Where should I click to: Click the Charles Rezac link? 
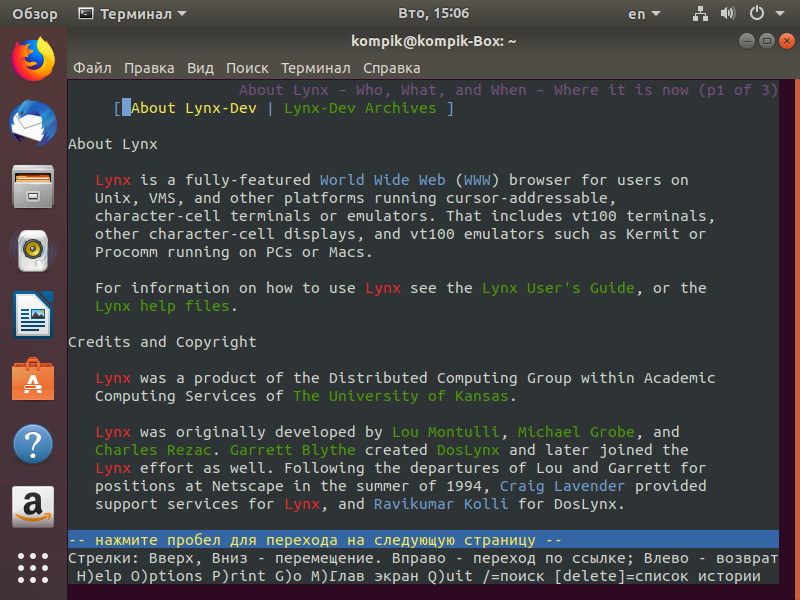pos(153,450)
